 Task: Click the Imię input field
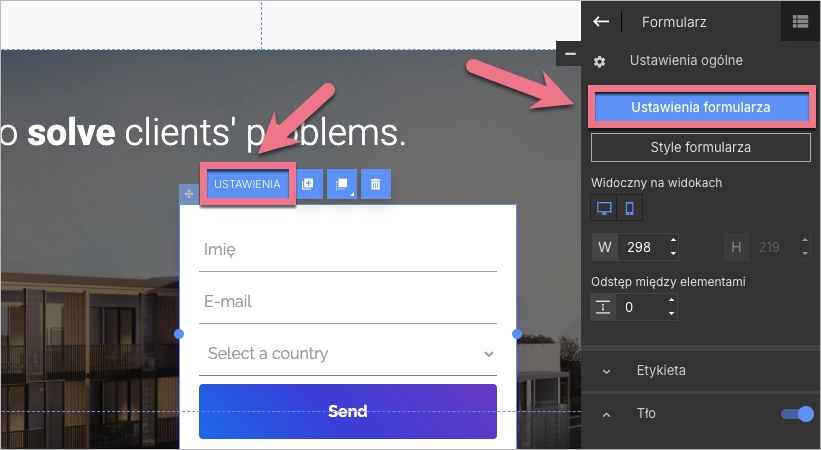click(x=348, y=250)
